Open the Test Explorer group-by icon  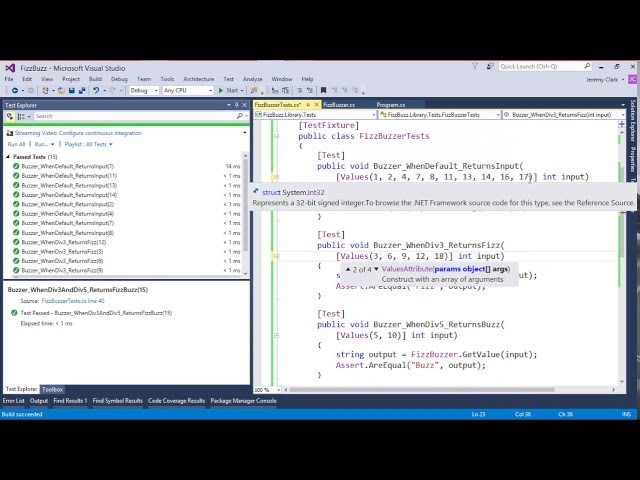pyautogui.click(x=22, y=116)
